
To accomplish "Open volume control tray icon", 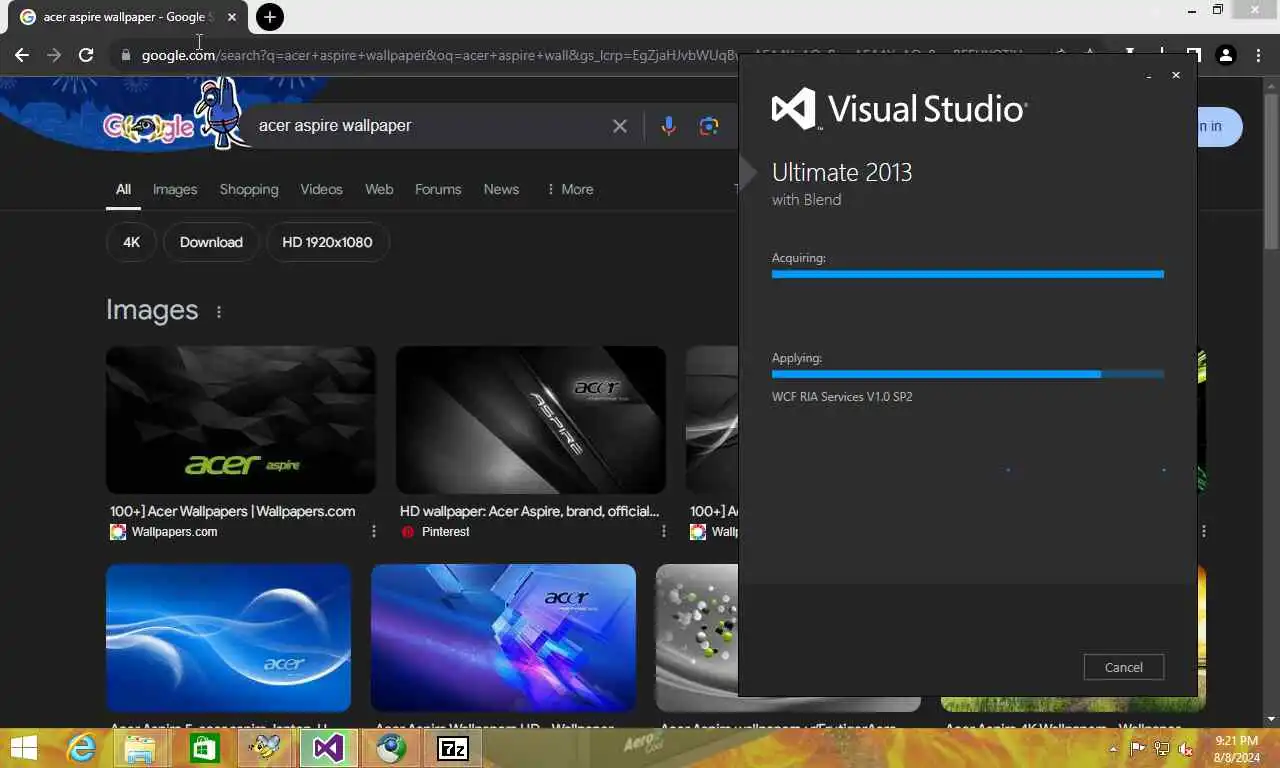I will tap(1185, 748).
